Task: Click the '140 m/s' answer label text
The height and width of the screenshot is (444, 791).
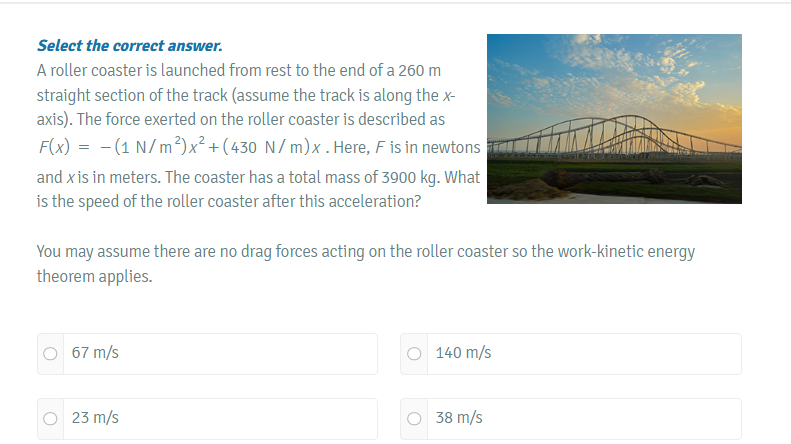Action: 463,353
